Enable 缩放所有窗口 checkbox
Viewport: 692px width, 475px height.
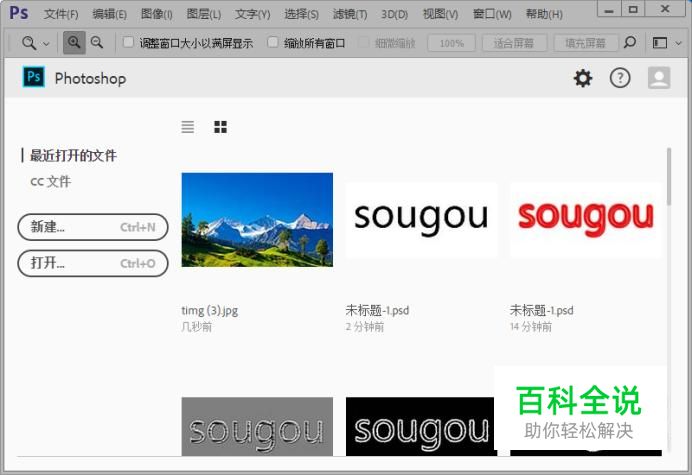tap(273, 42)
